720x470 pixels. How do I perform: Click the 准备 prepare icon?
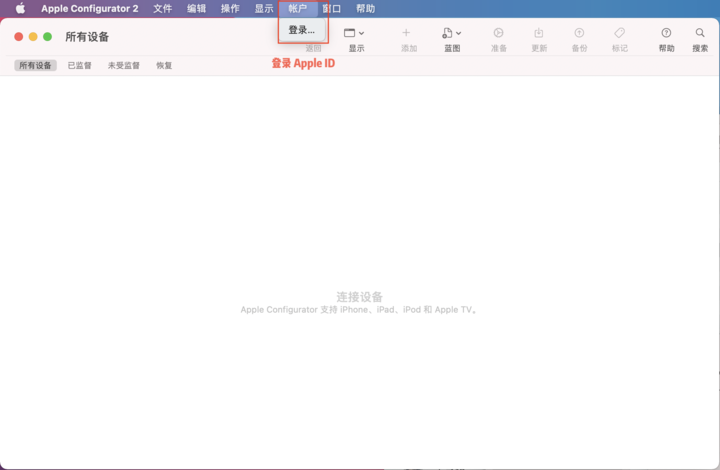click(498, 33)
